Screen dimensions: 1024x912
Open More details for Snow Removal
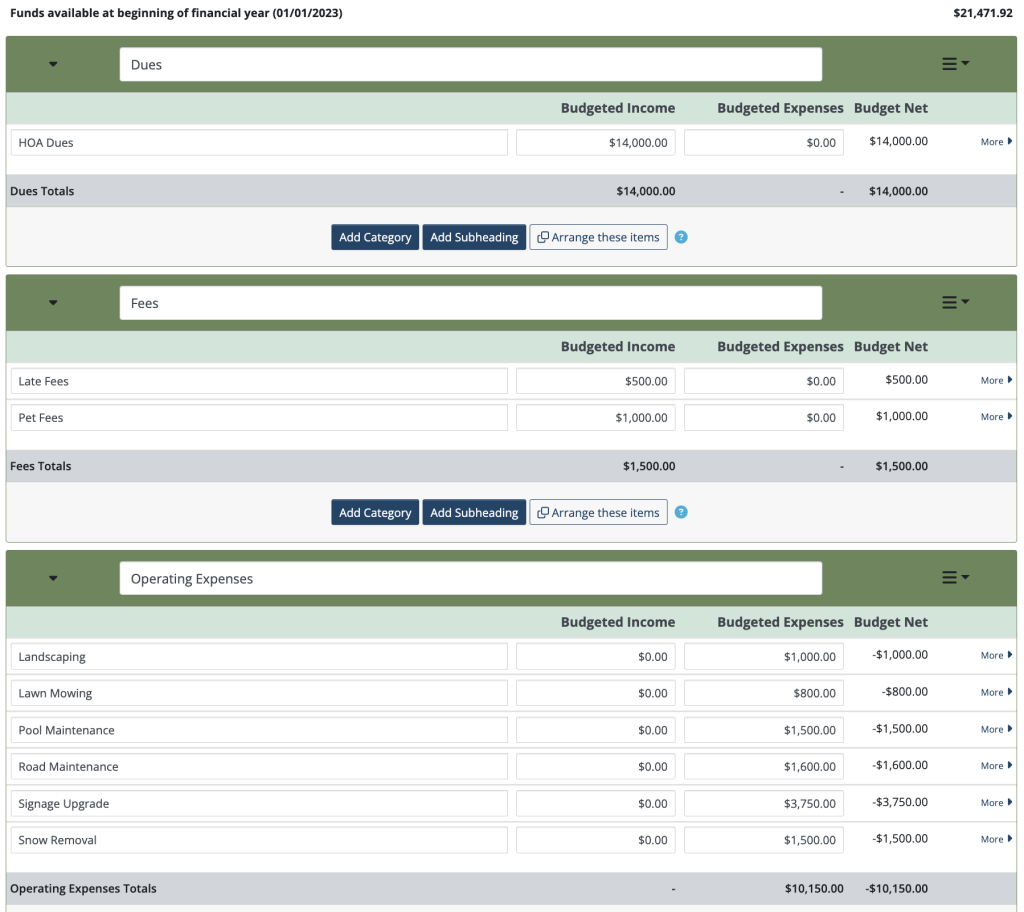pyautogui.click(x=993, y=839)
